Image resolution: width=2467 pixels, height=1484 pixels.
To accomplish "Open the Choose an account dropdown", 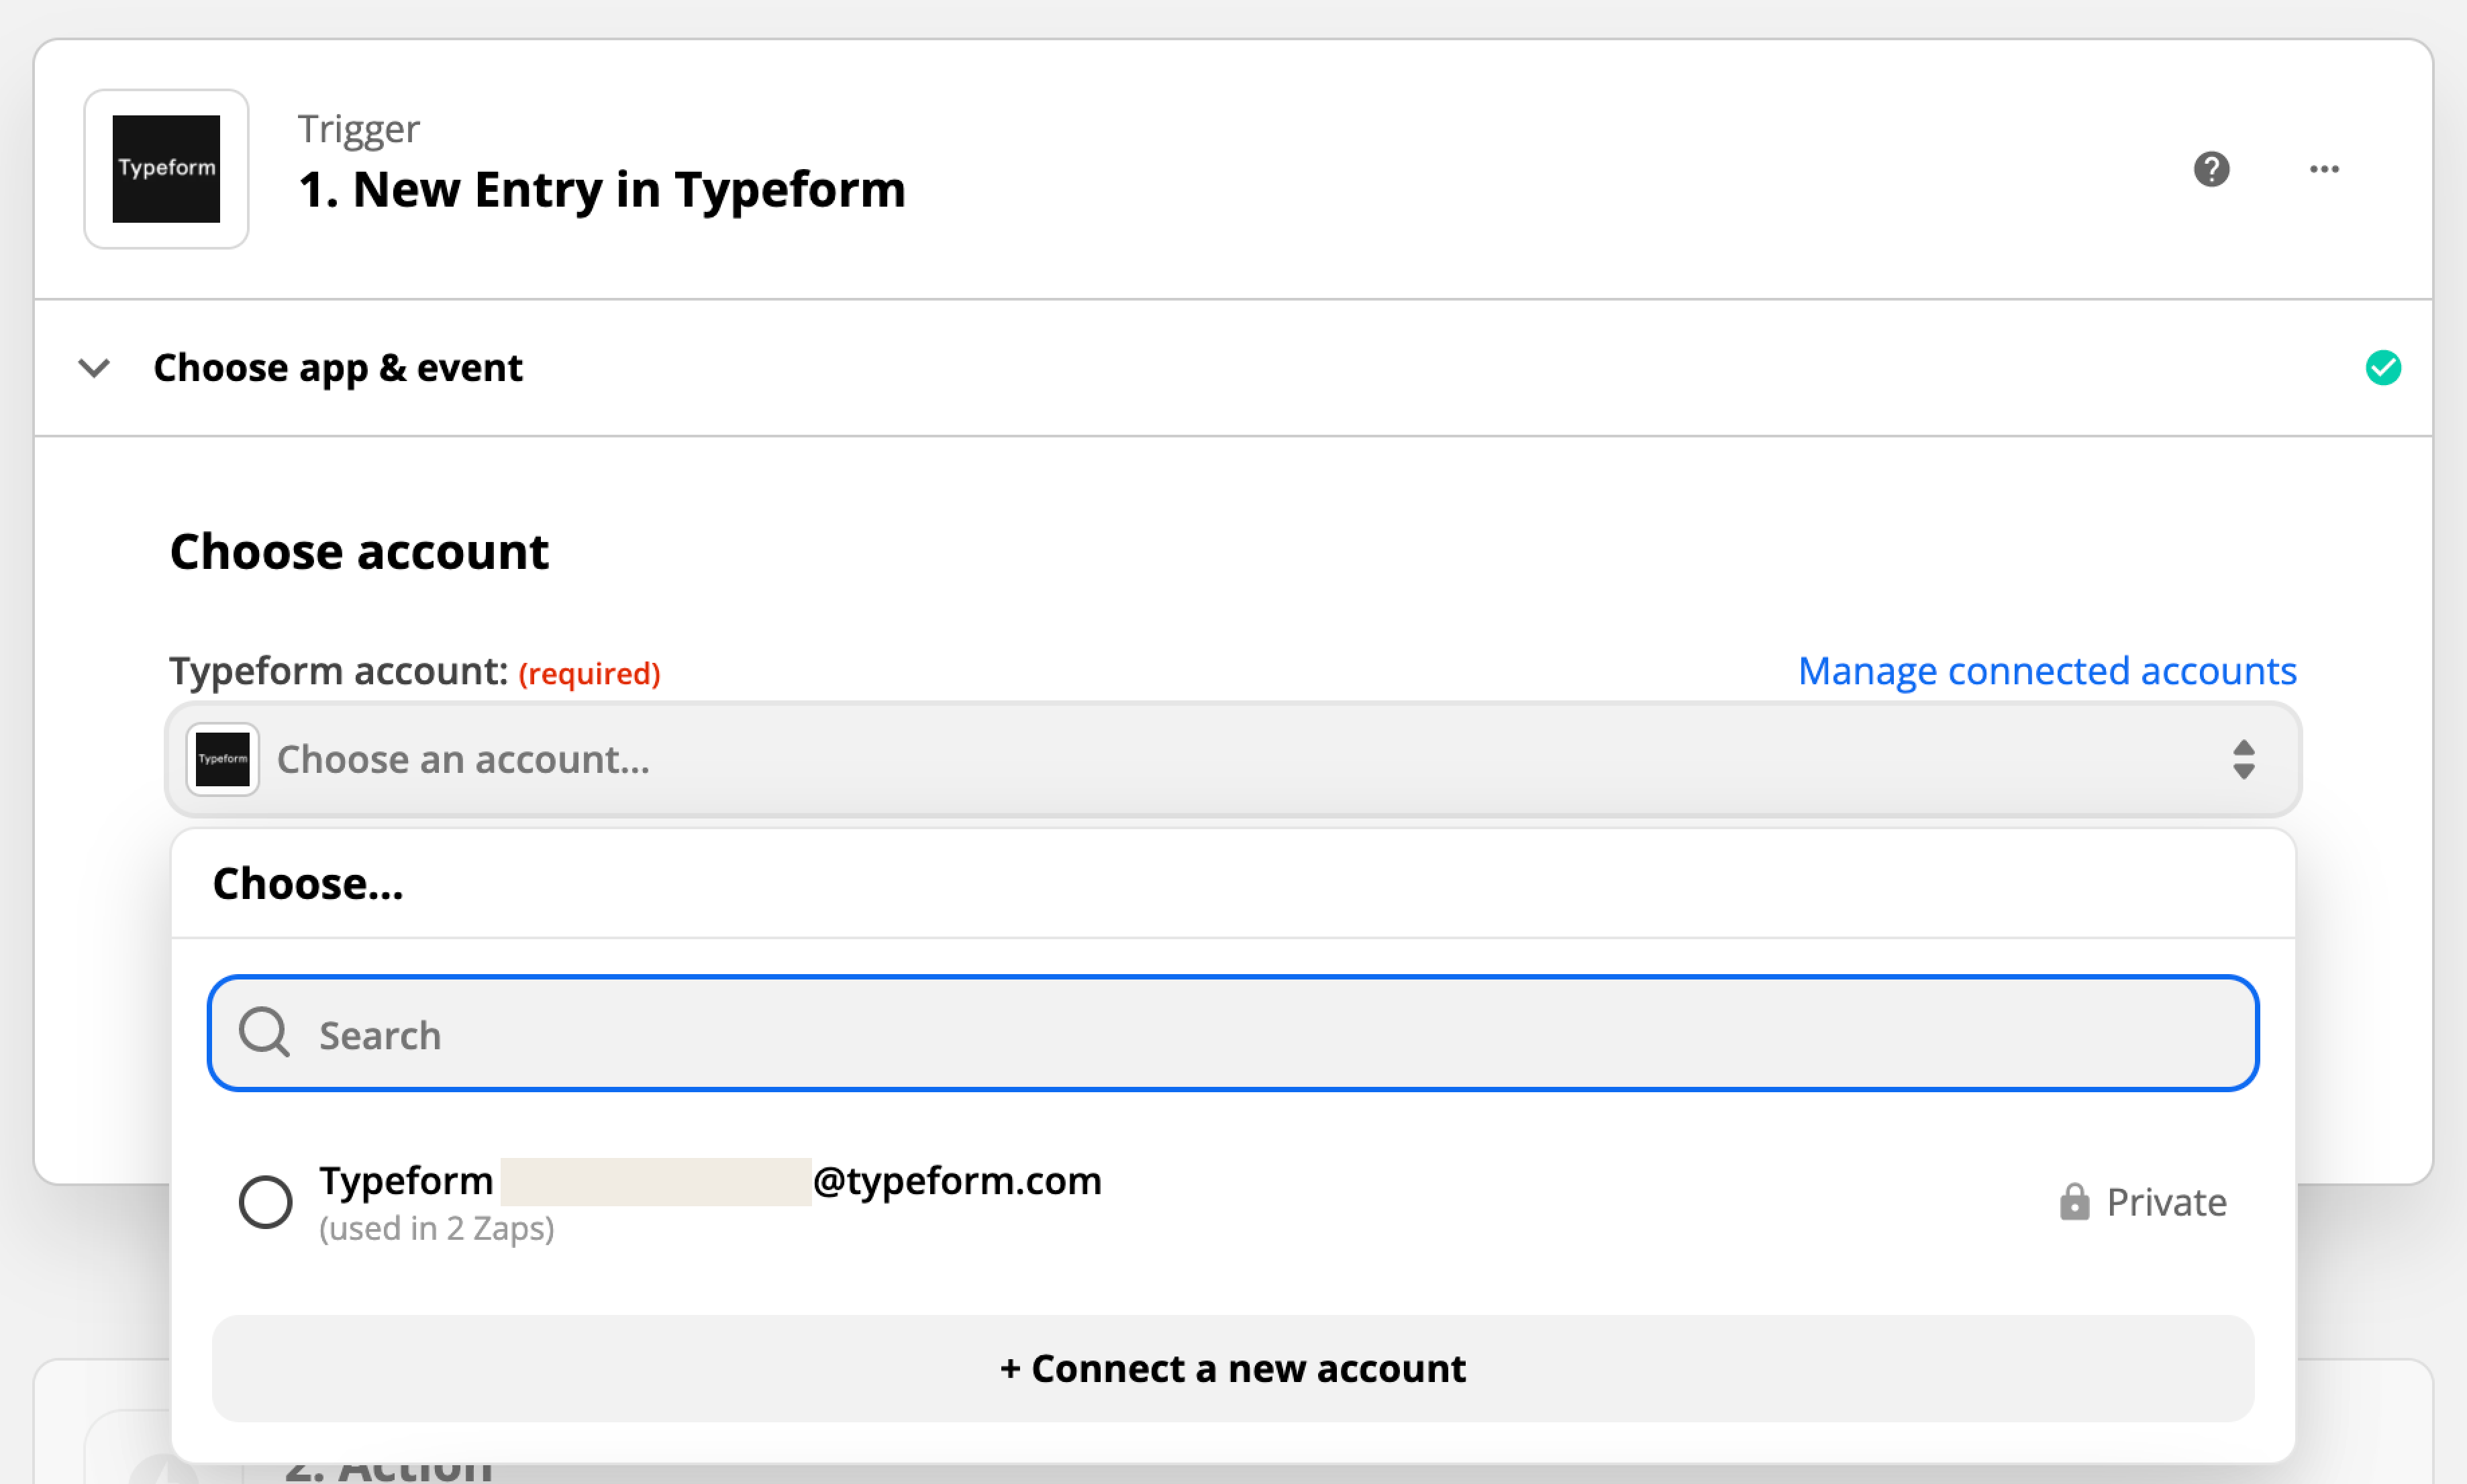I will [x=1233, y=759].
